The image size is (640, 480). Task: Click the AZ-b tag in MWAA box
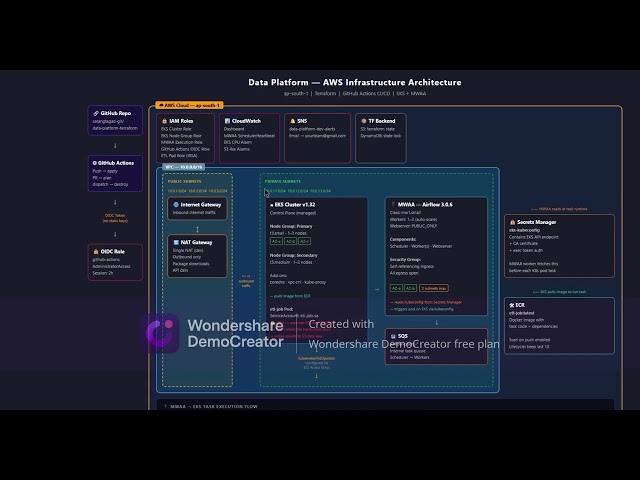410,288
